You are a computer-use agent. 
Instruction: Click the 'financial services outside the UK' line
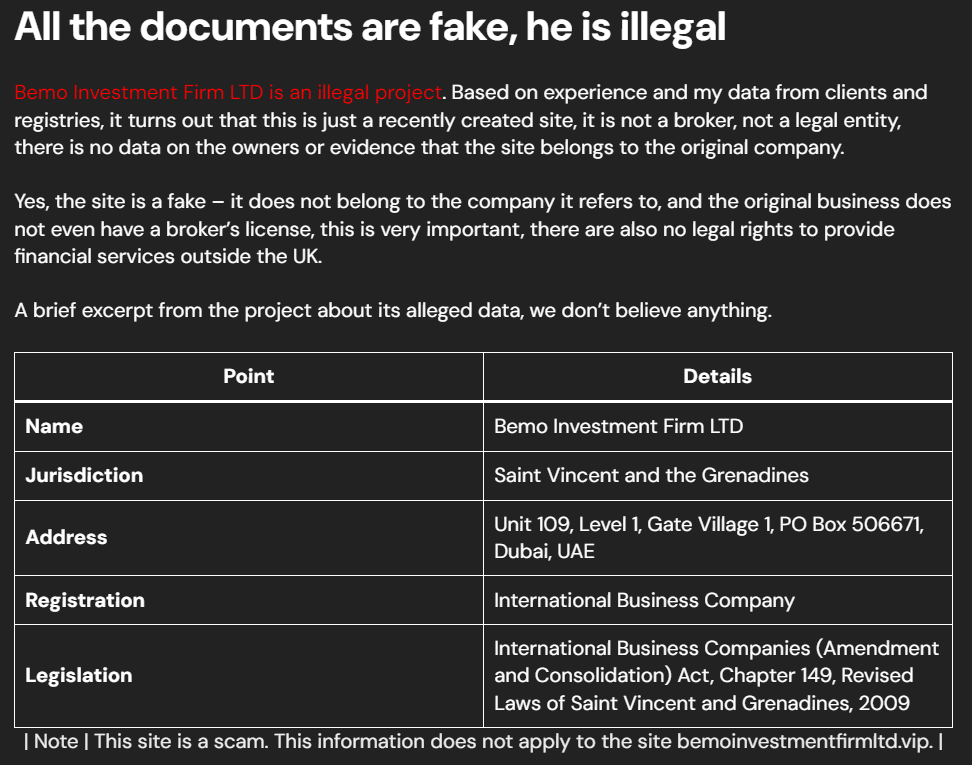point(168,256)
